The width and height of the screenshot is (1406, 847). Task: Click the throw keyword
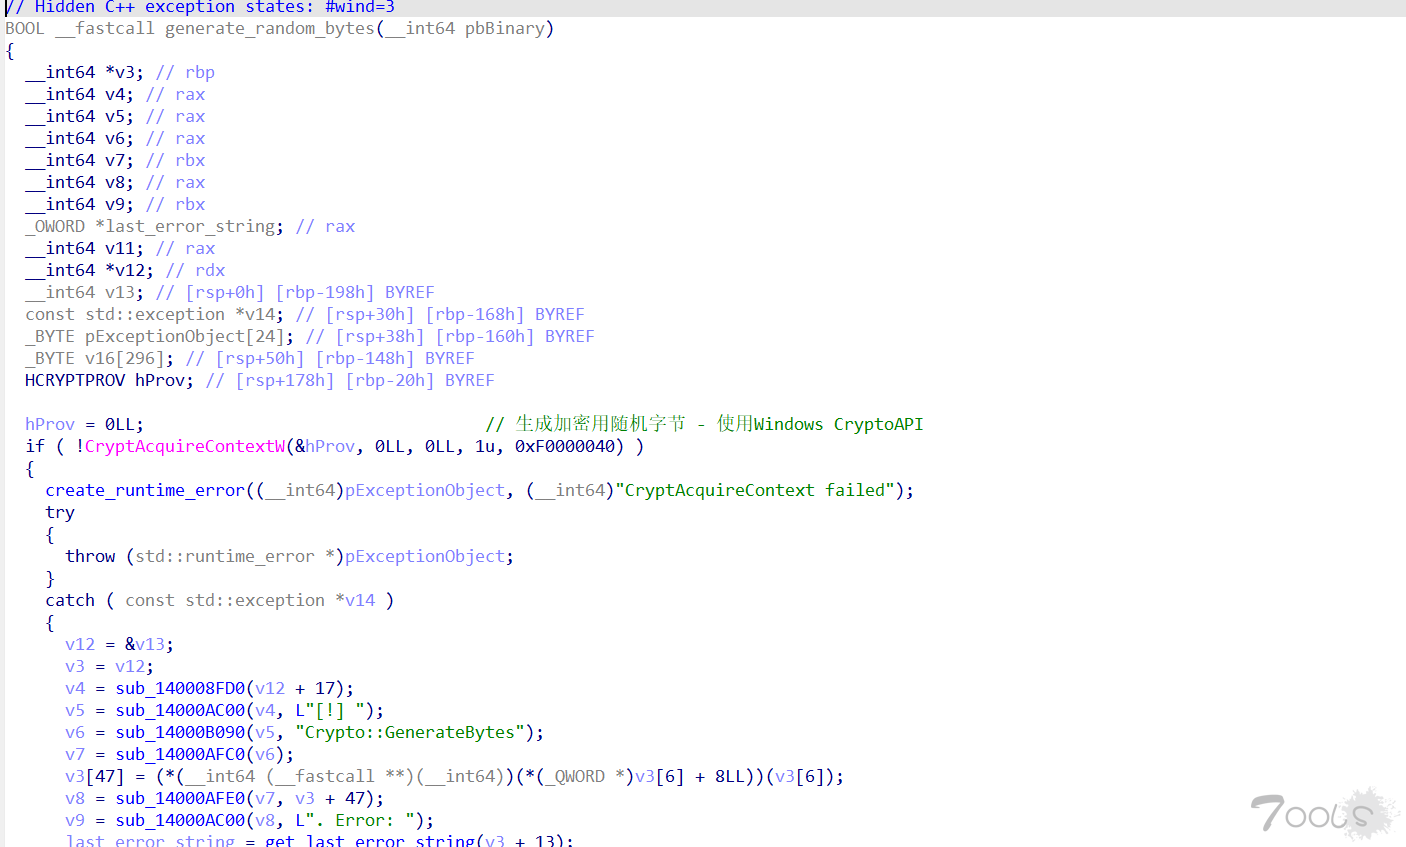pyautogui.click(x=90, y=556)
